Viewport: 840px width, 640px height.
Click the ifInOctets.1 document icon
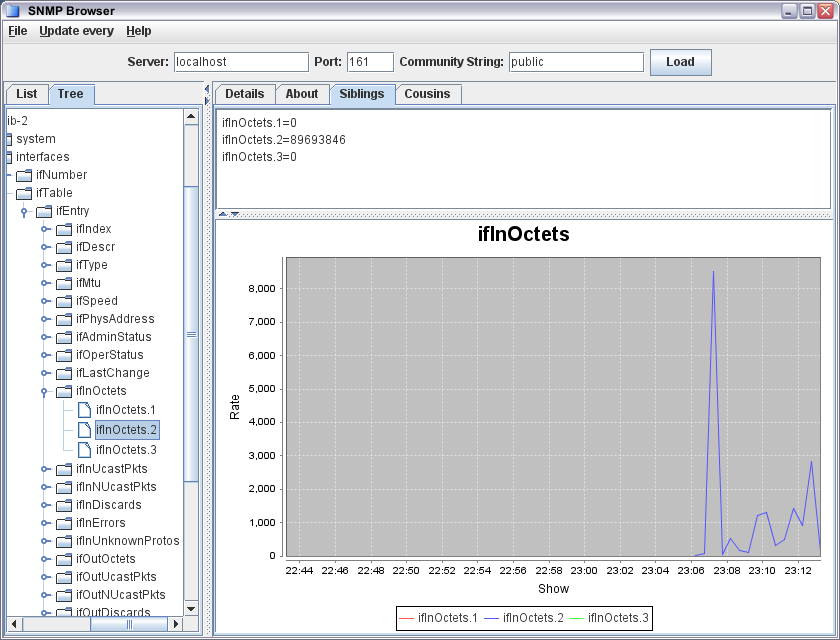point(84,410)
